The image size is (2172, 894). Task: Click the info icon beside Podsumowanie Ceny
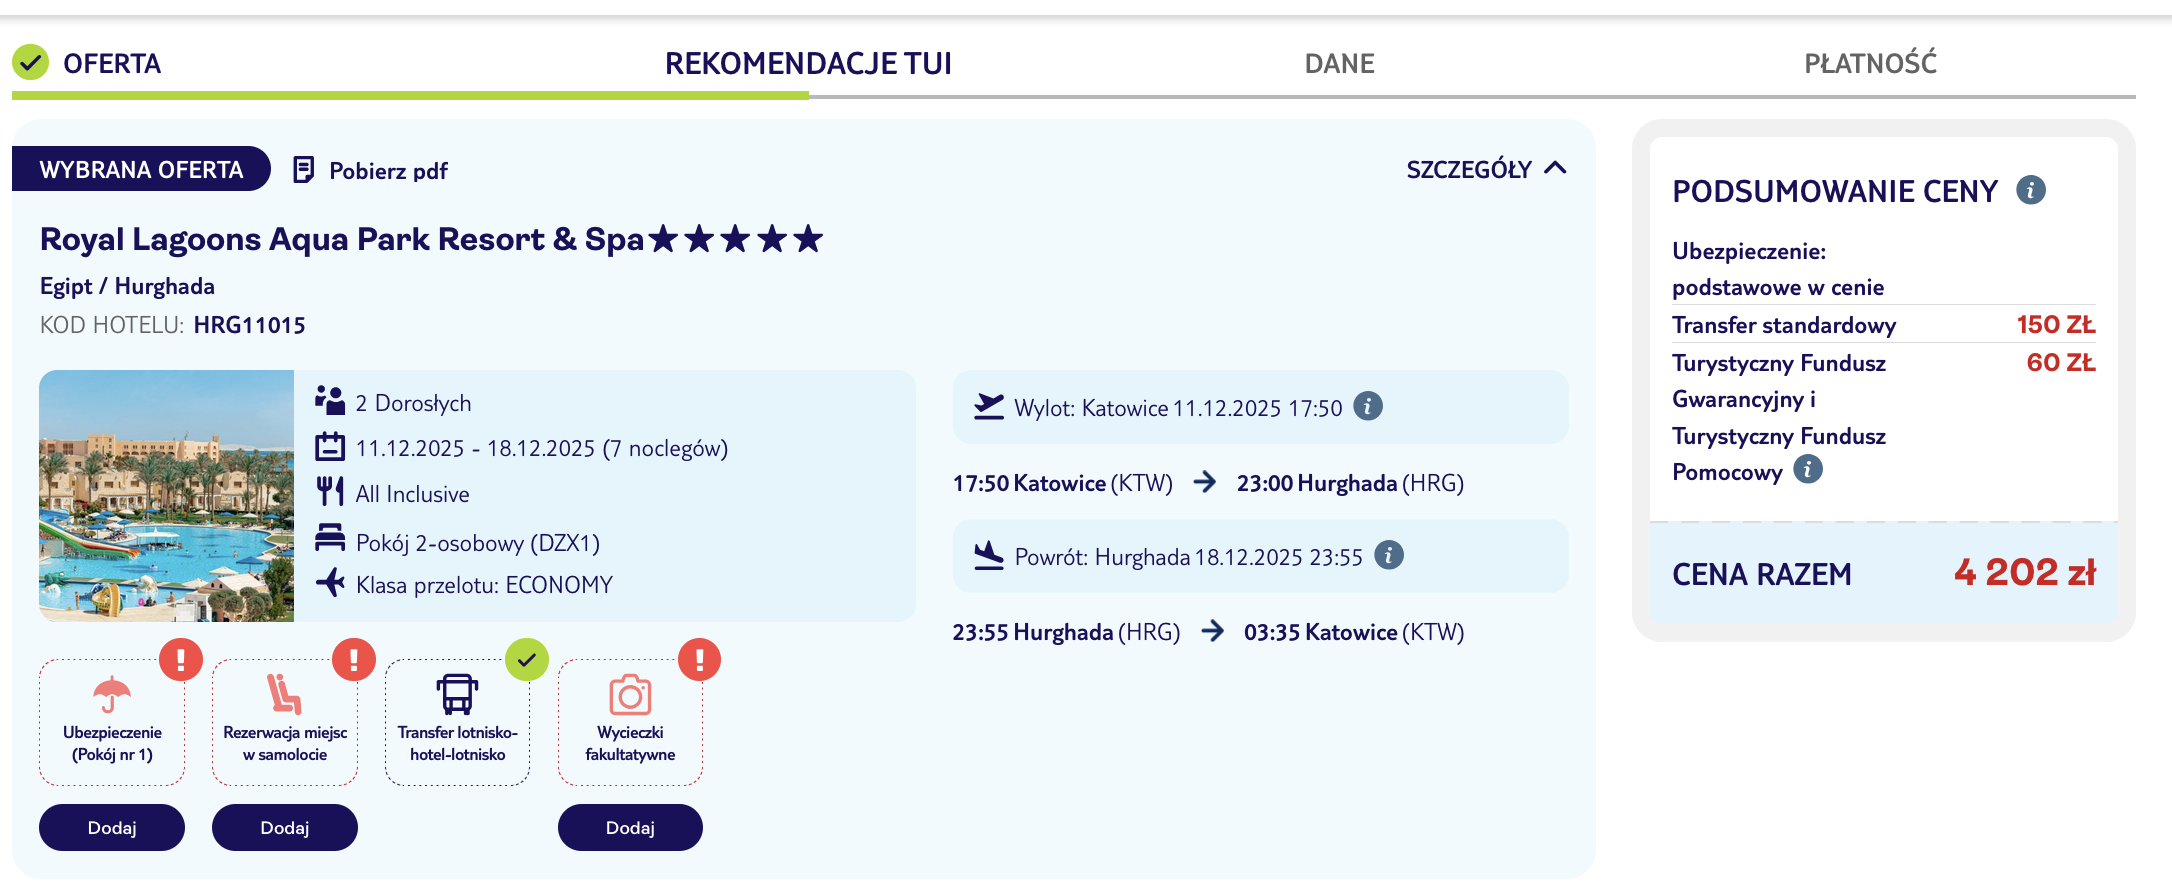pos(2030,190)
